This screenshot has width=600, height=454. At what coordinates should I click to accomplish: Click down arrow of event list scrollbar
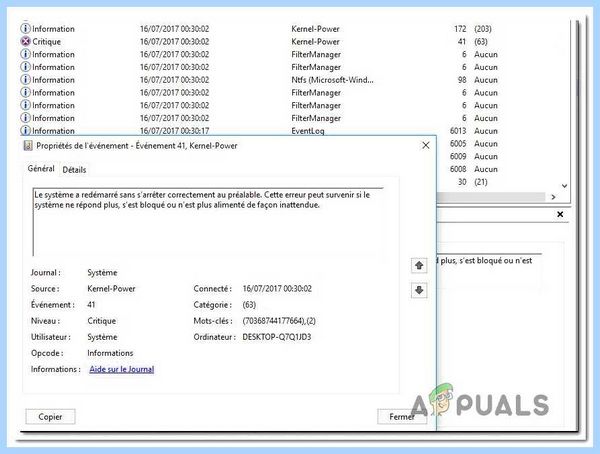coord(564,186)
